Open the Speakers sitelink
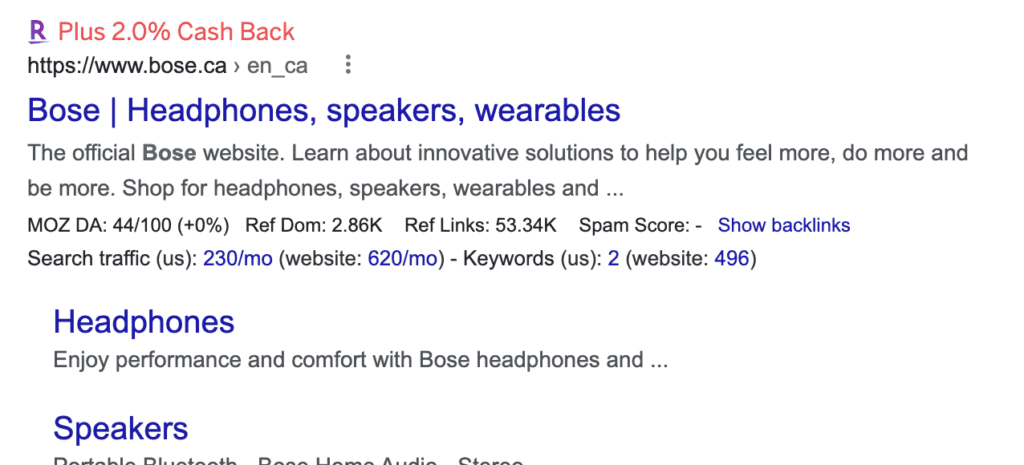1024x465 pixels. pos(120,429)
